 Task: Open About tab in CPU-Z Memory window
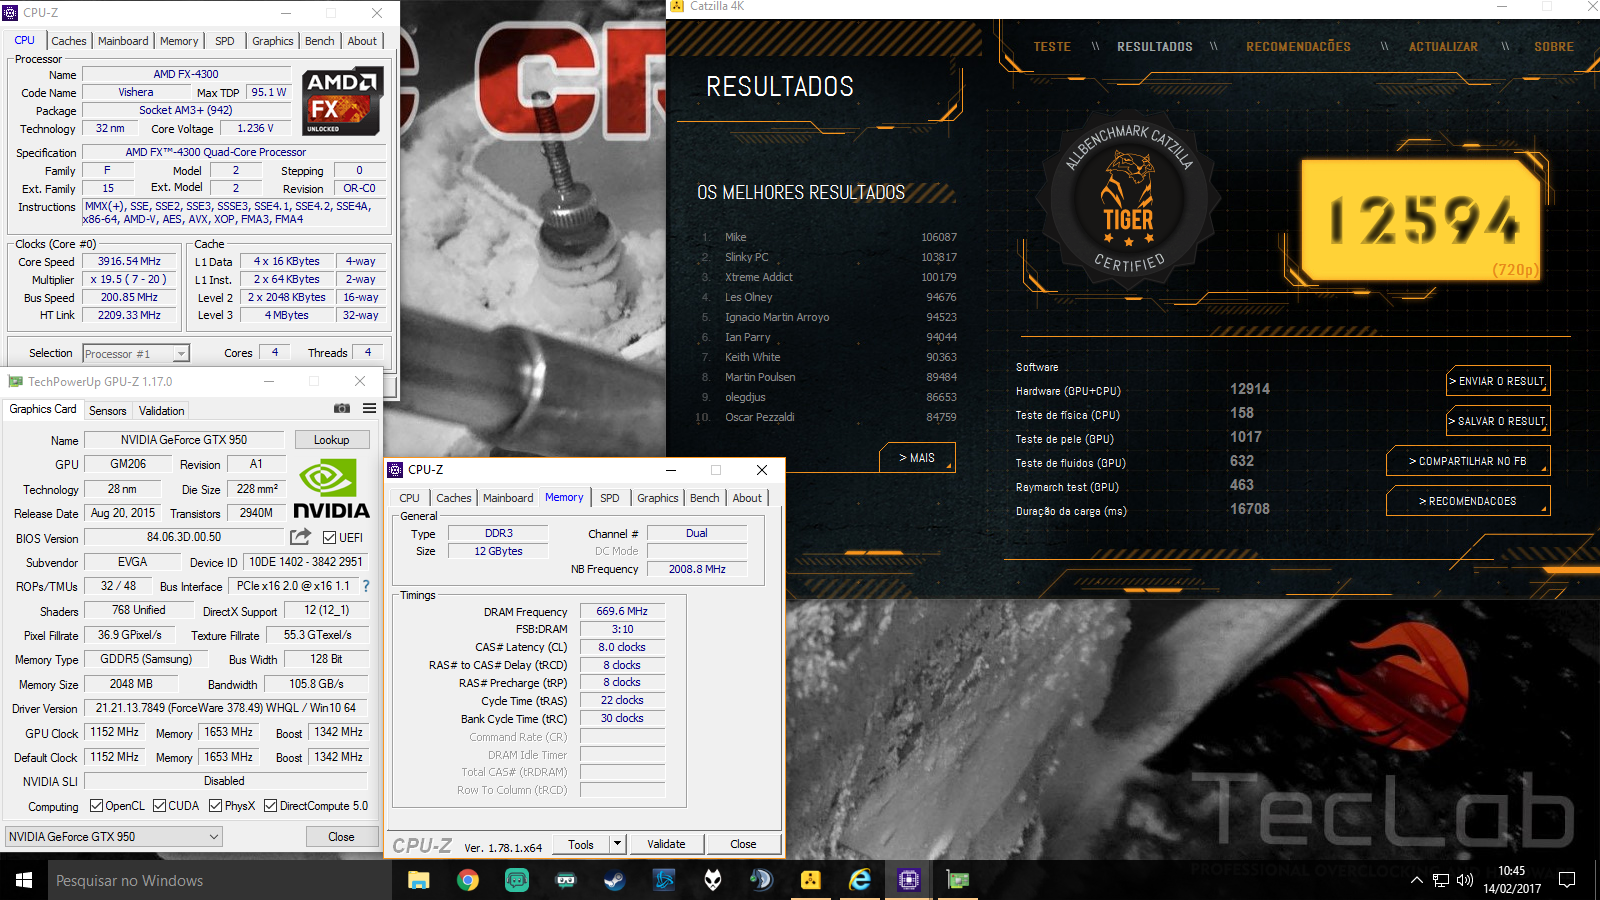tap(747, 497)
